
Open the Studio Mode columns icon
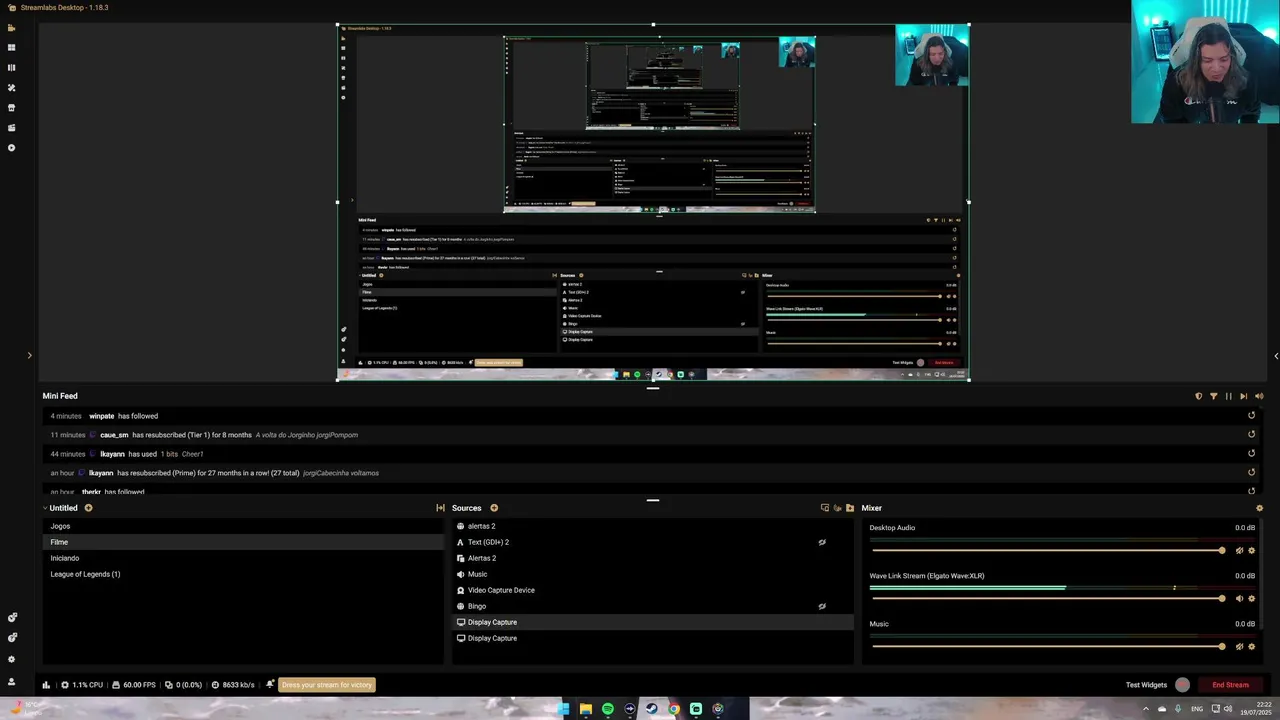coord(12,68)
